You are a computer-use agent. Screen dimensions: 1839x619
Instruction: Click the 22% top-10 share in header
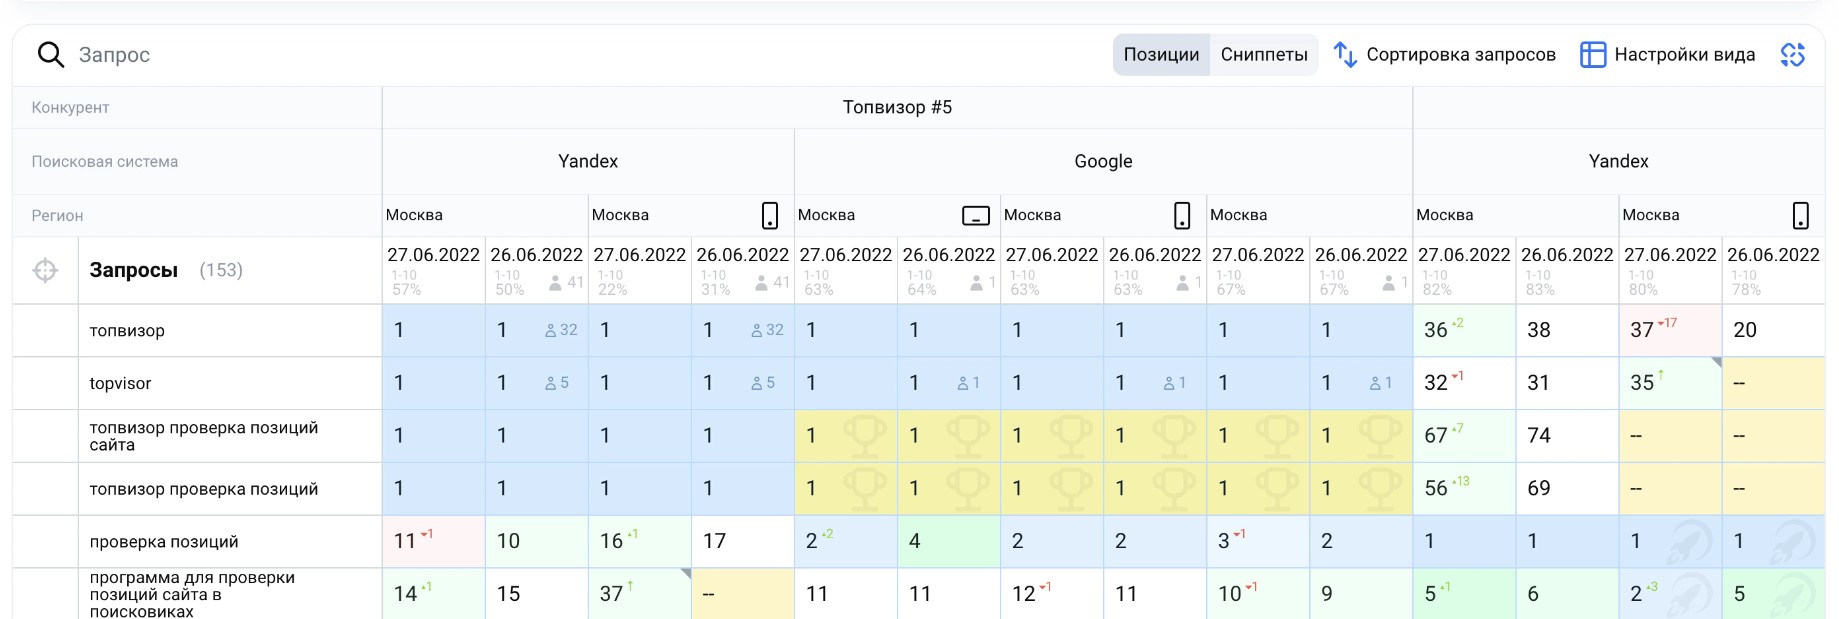pyautogui.click(x=612, y=290)
